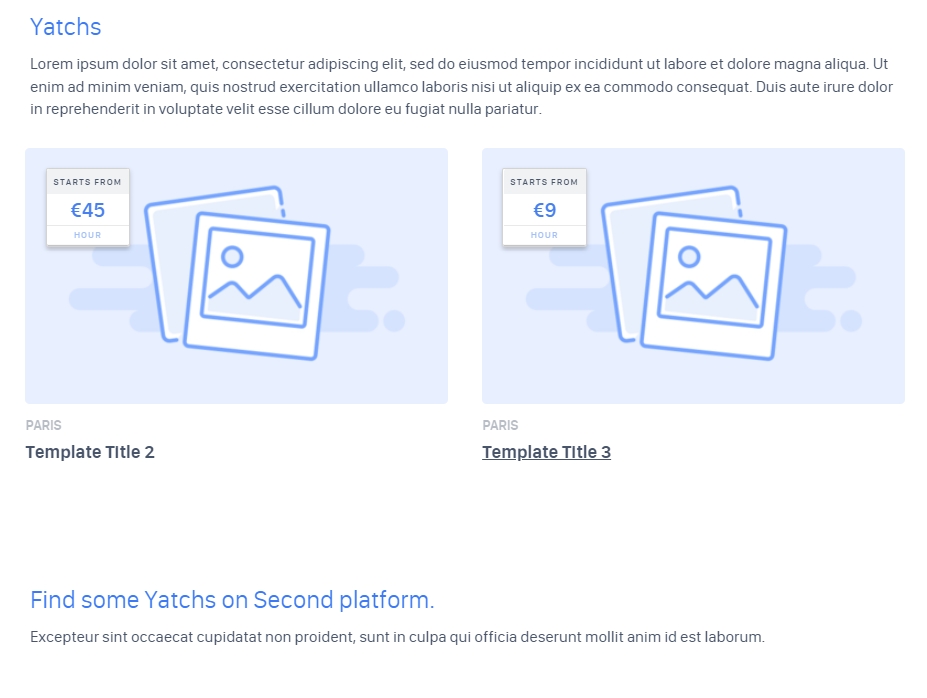Click the HOUR label under €45
This screenshot has height=698, width=927.
click(87, 235)
